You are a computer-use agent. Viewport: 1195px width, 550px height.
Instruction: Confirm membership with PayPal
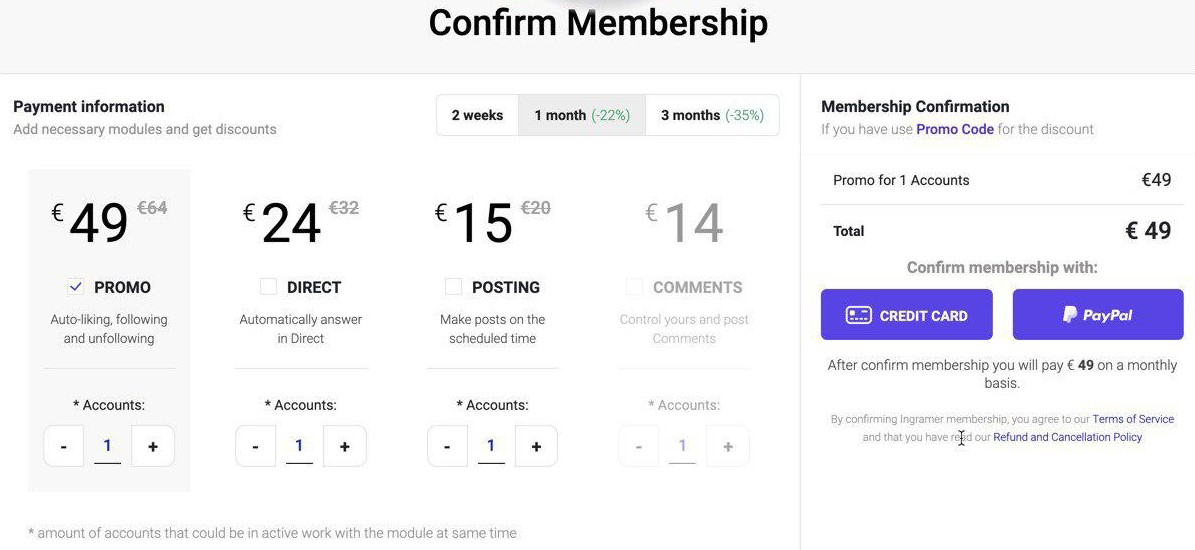(x=1097, y=315)
